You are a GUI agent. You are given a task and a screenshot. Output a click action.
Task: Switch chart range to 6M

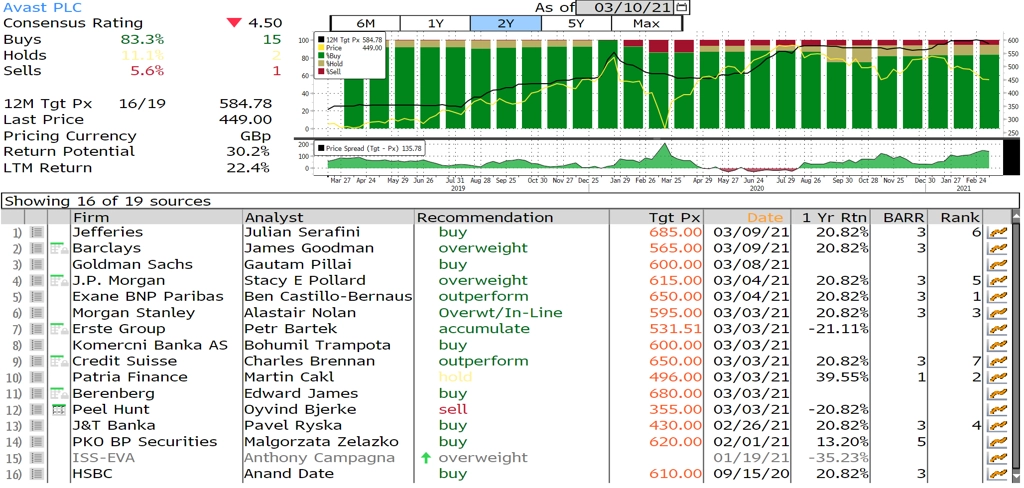point(365,23)
